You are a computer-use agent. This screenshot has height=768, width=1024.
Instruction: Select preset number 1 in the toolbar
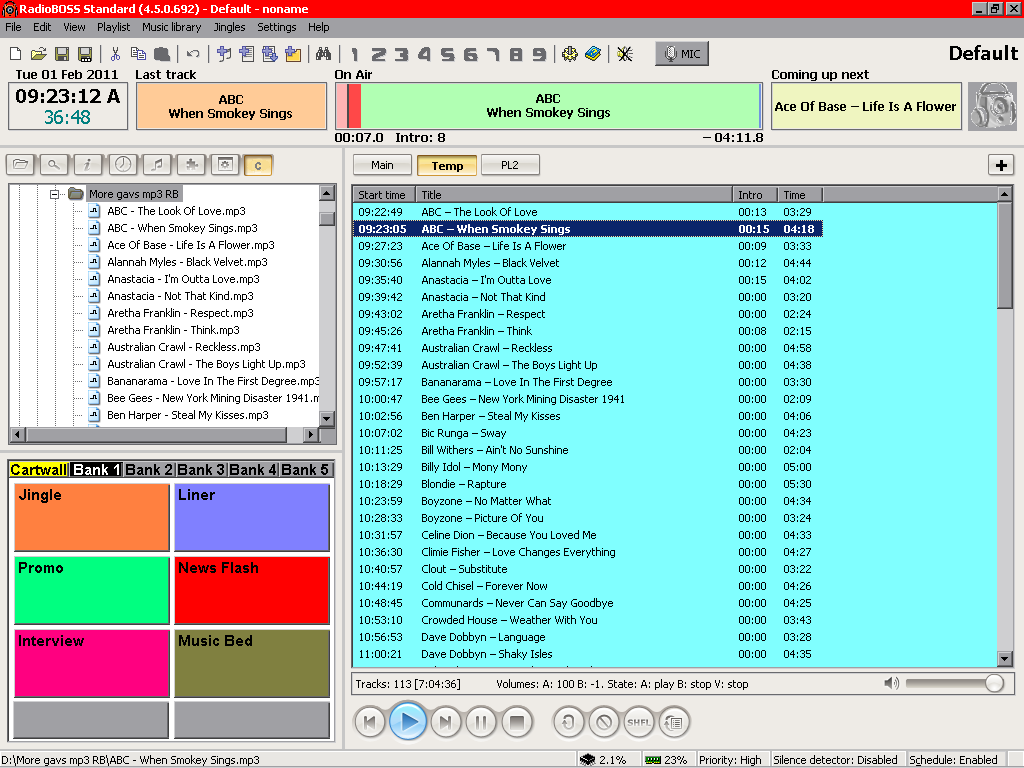click(355, 54)
